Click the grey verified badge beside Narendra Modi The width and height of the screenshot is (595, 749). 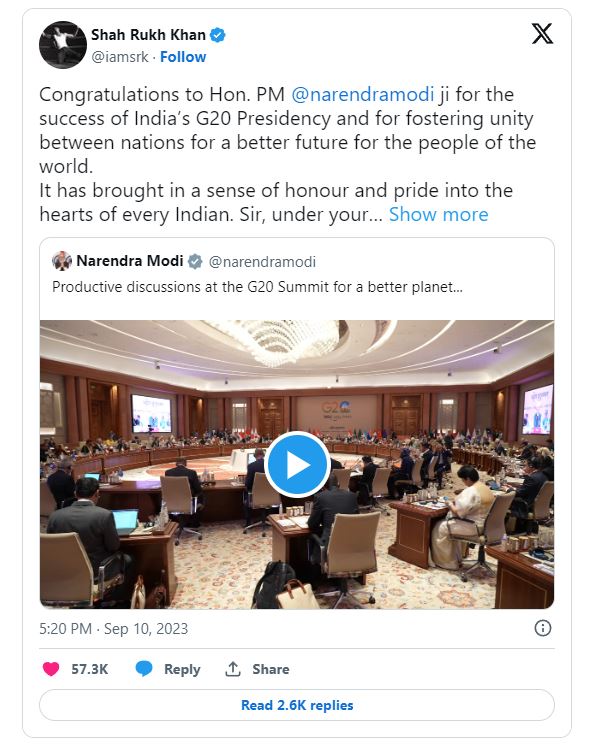pos(195,261)
